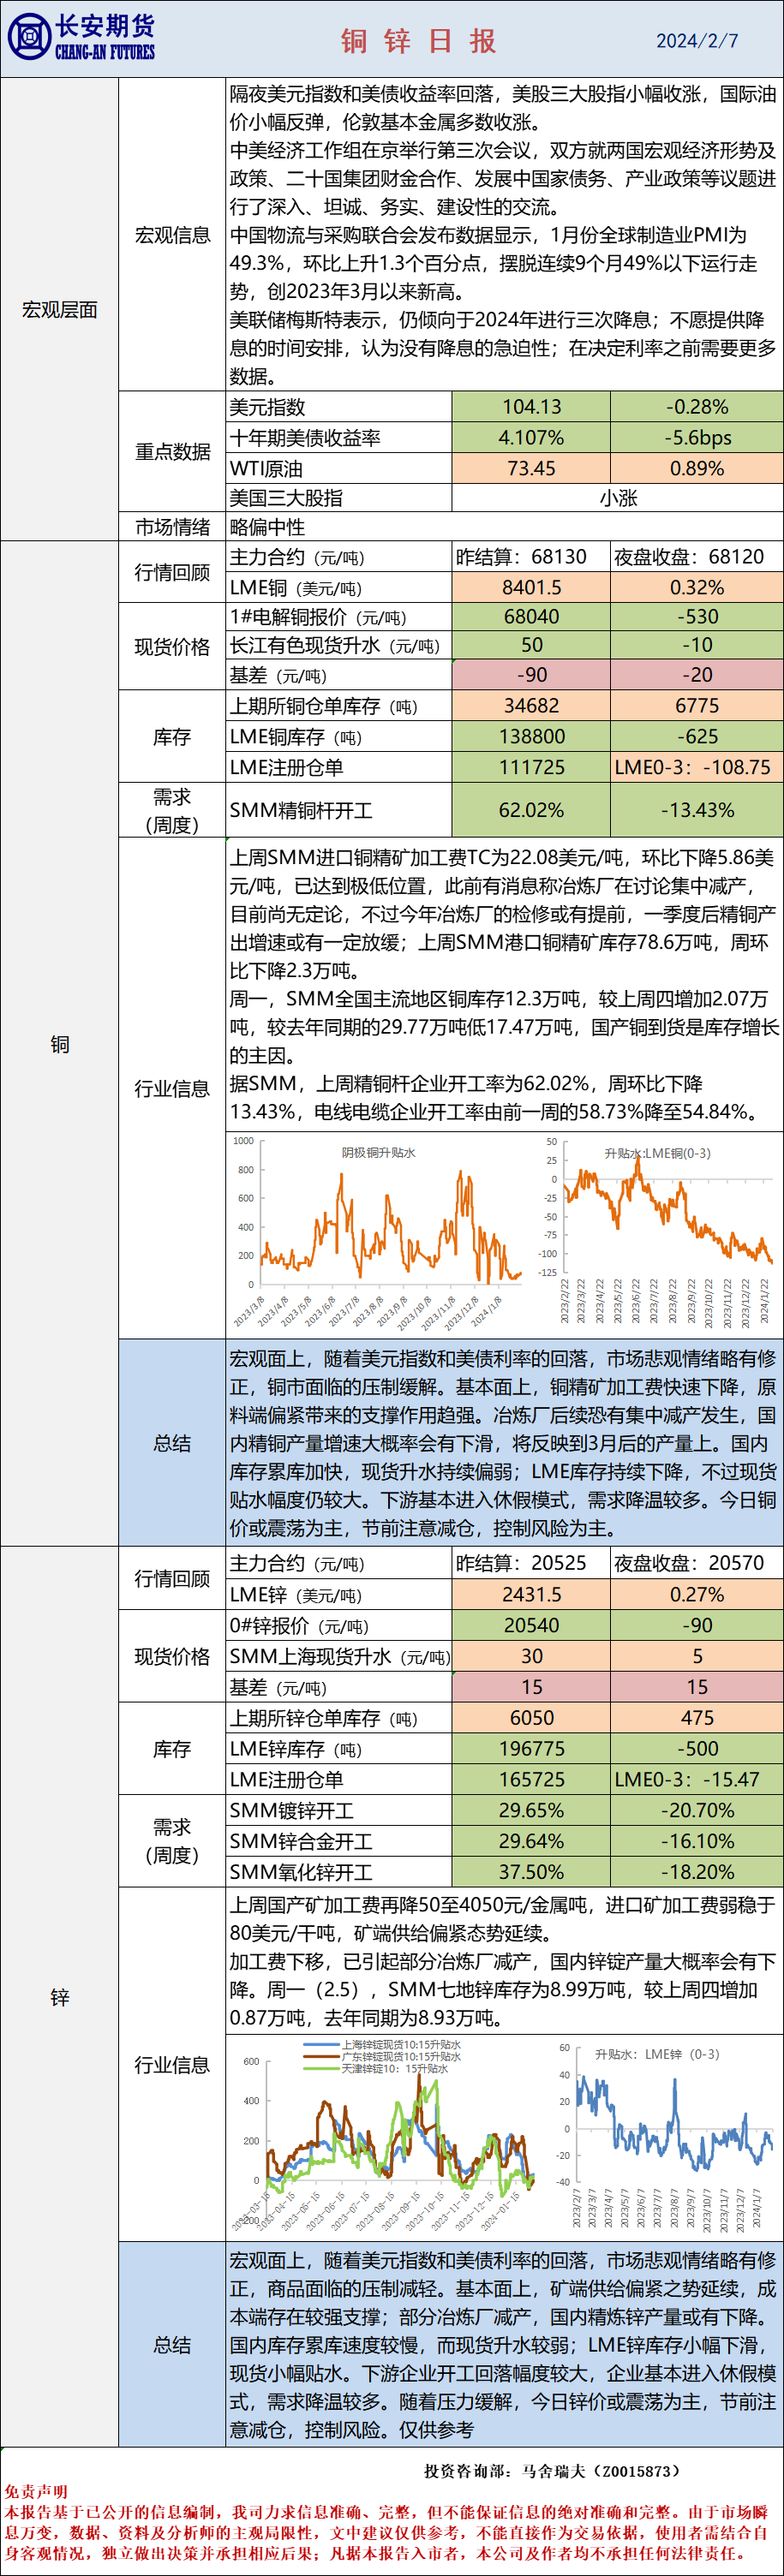The image size is (784, 2576).
Task: Click the 上期所铜仓单库存 value 34682
Action: [531, 705]
